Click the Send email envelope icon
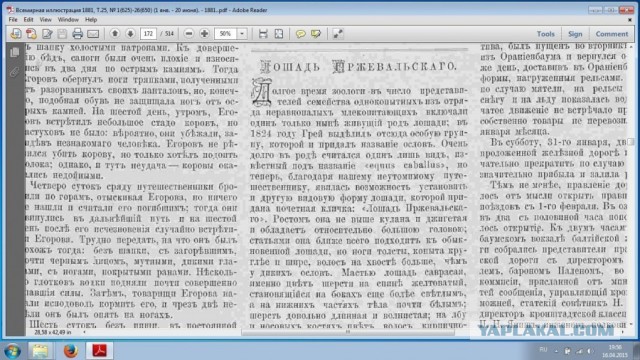 coord(93,34)
